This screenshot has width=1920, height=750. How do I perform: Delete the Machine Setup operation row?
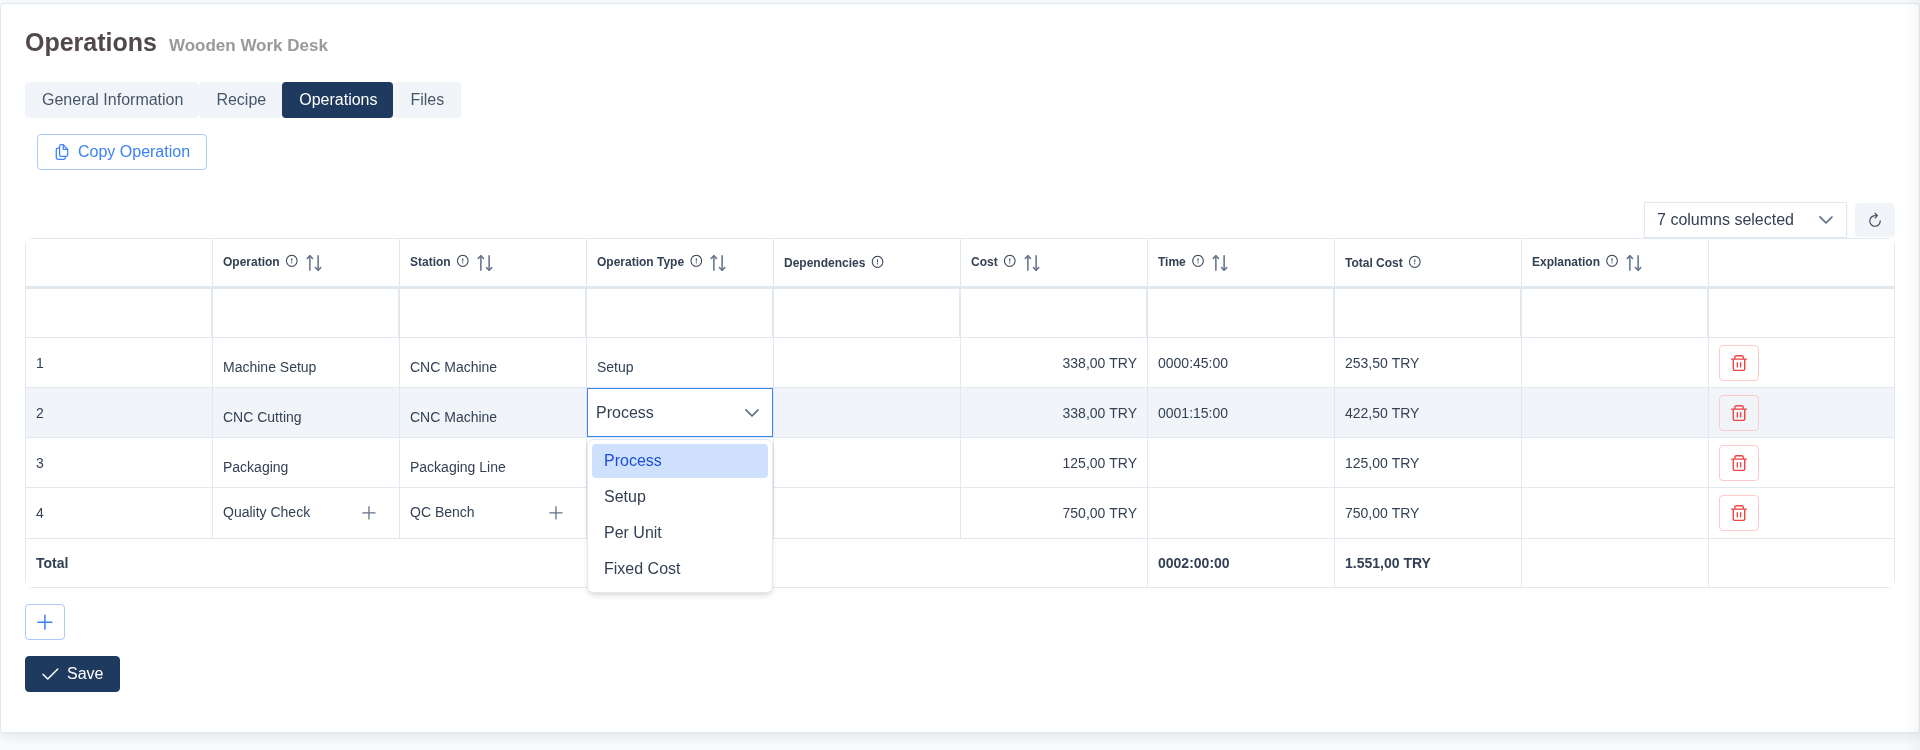click(x=1738, y=363)
